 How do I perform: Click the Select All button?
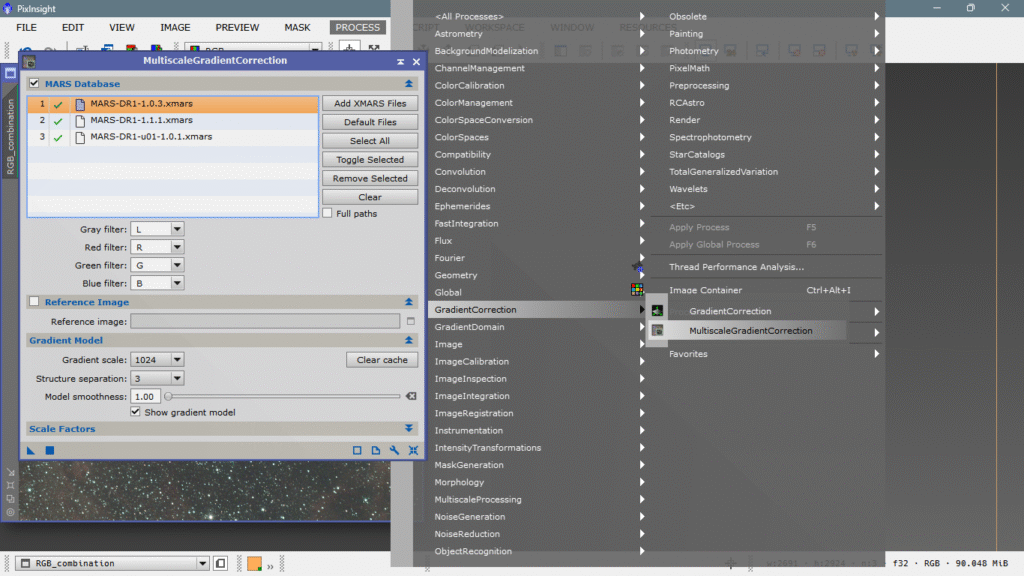click(370, 141)
